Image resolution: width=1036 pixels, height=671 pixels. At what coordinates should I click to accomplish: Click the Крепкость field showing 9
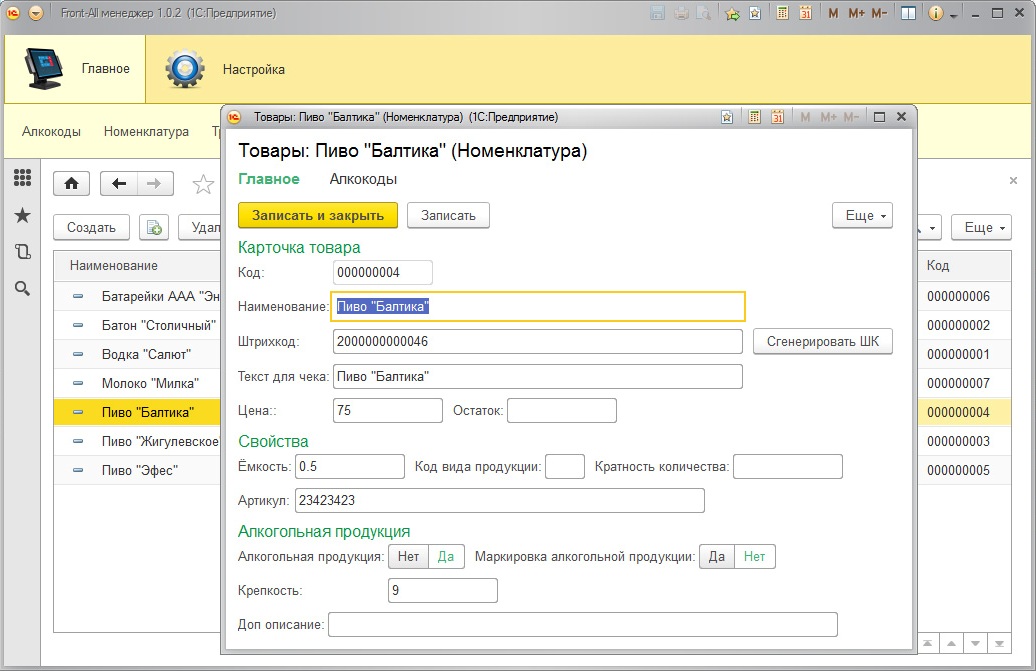click(x=443, y=590)
